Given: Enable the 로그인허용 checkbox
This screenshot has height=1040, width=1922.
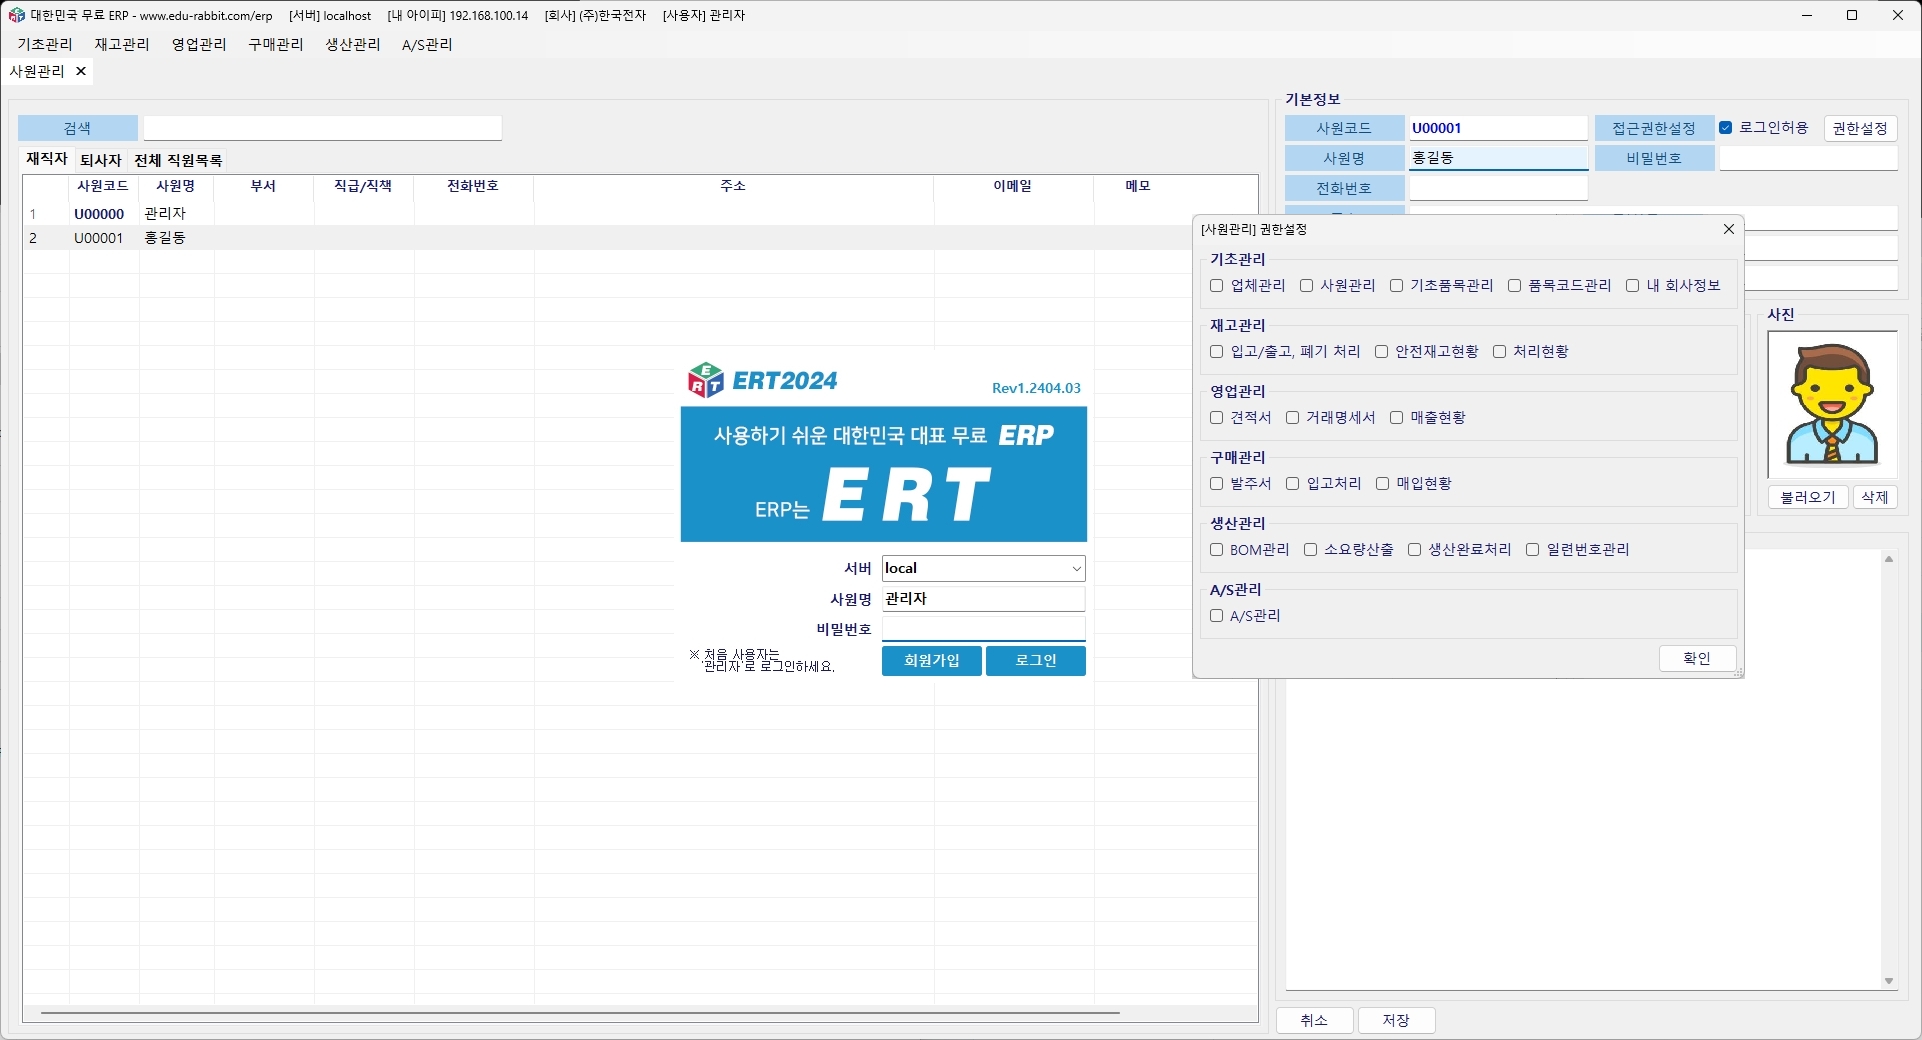Looking at the screenshot, I should [1726, 127].
